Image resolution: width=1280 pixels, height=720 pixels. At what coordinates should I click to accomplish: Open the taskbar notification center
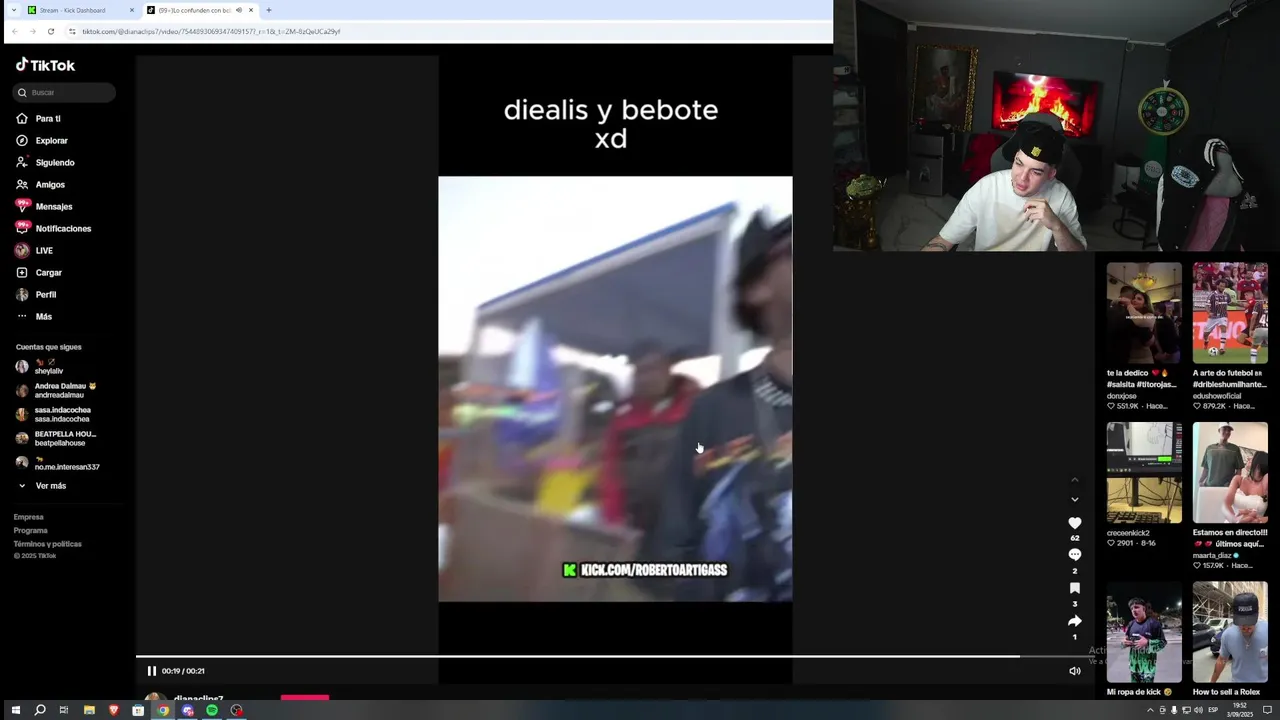point(1267,710)
